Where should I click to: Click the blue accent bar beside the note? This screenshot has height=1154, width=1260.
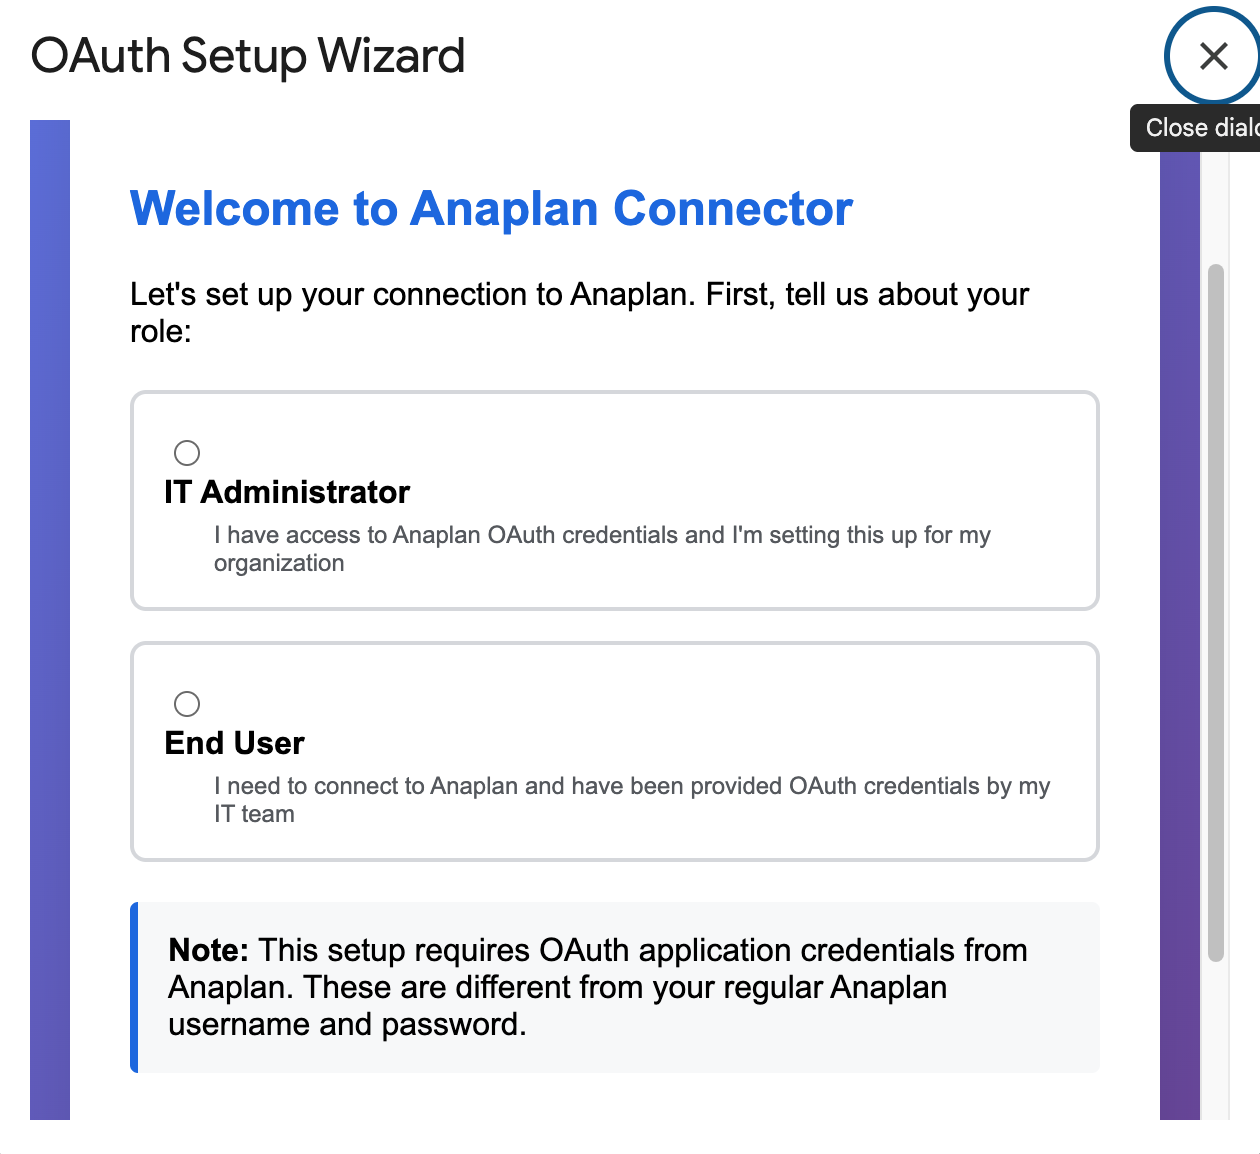pyautogui.click(x=133, y=987)
